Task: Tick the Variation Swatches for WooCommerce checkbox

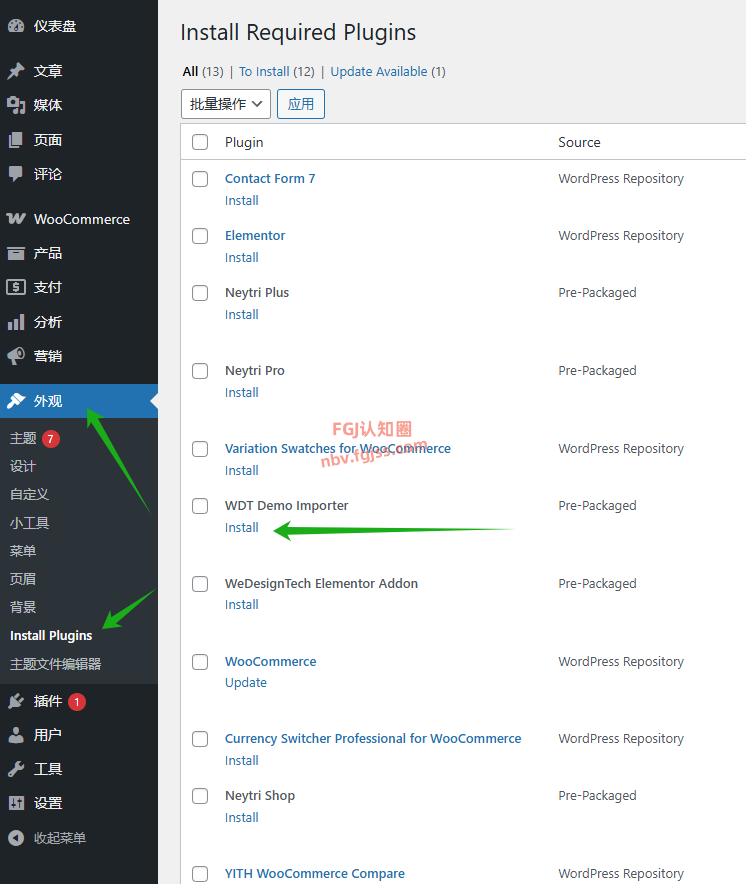Action: pos(200,449)
